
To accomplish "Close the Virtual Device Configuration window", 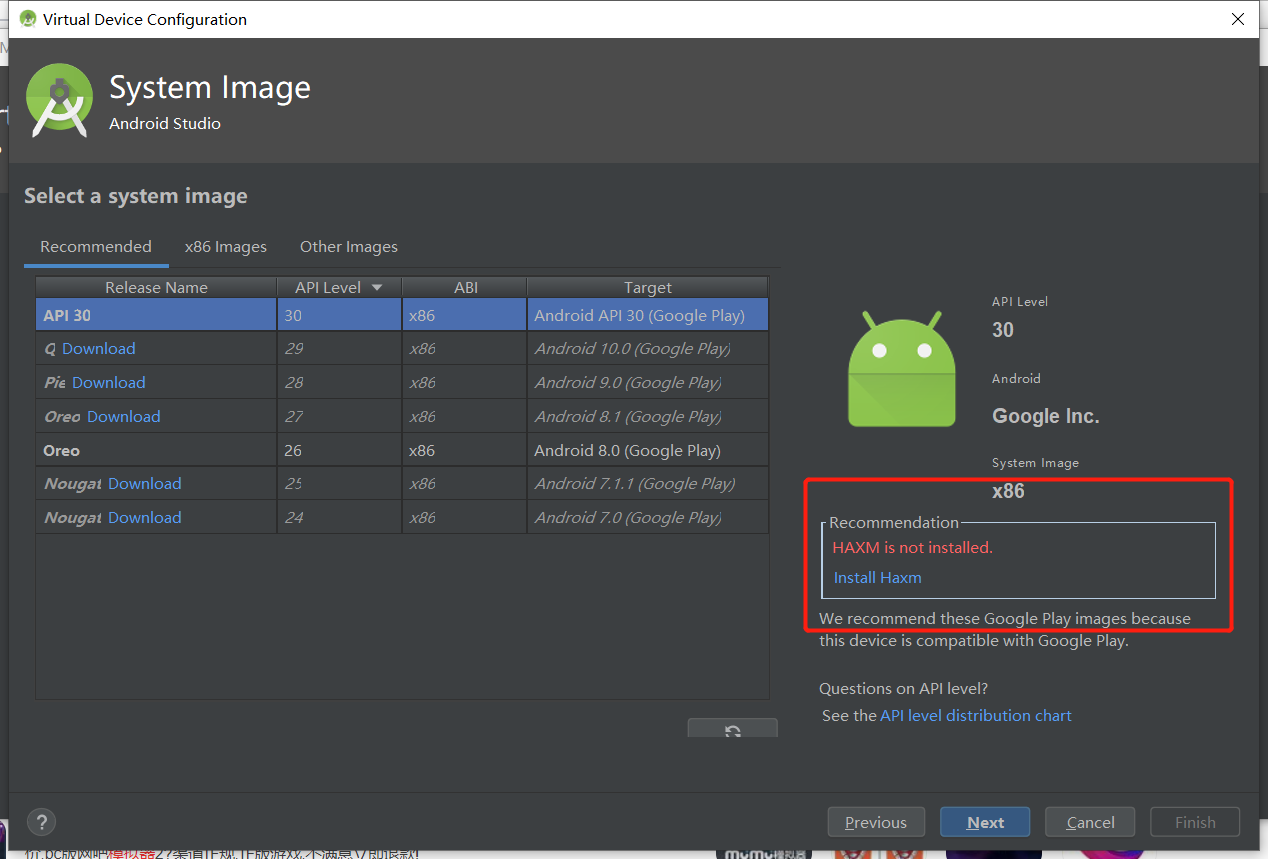I will [1238, 19].
